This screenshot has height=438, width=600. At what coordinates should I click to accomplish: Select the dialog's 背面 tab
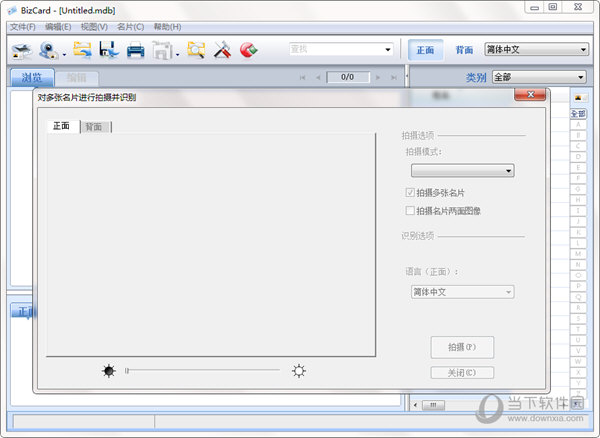point(94,127)
